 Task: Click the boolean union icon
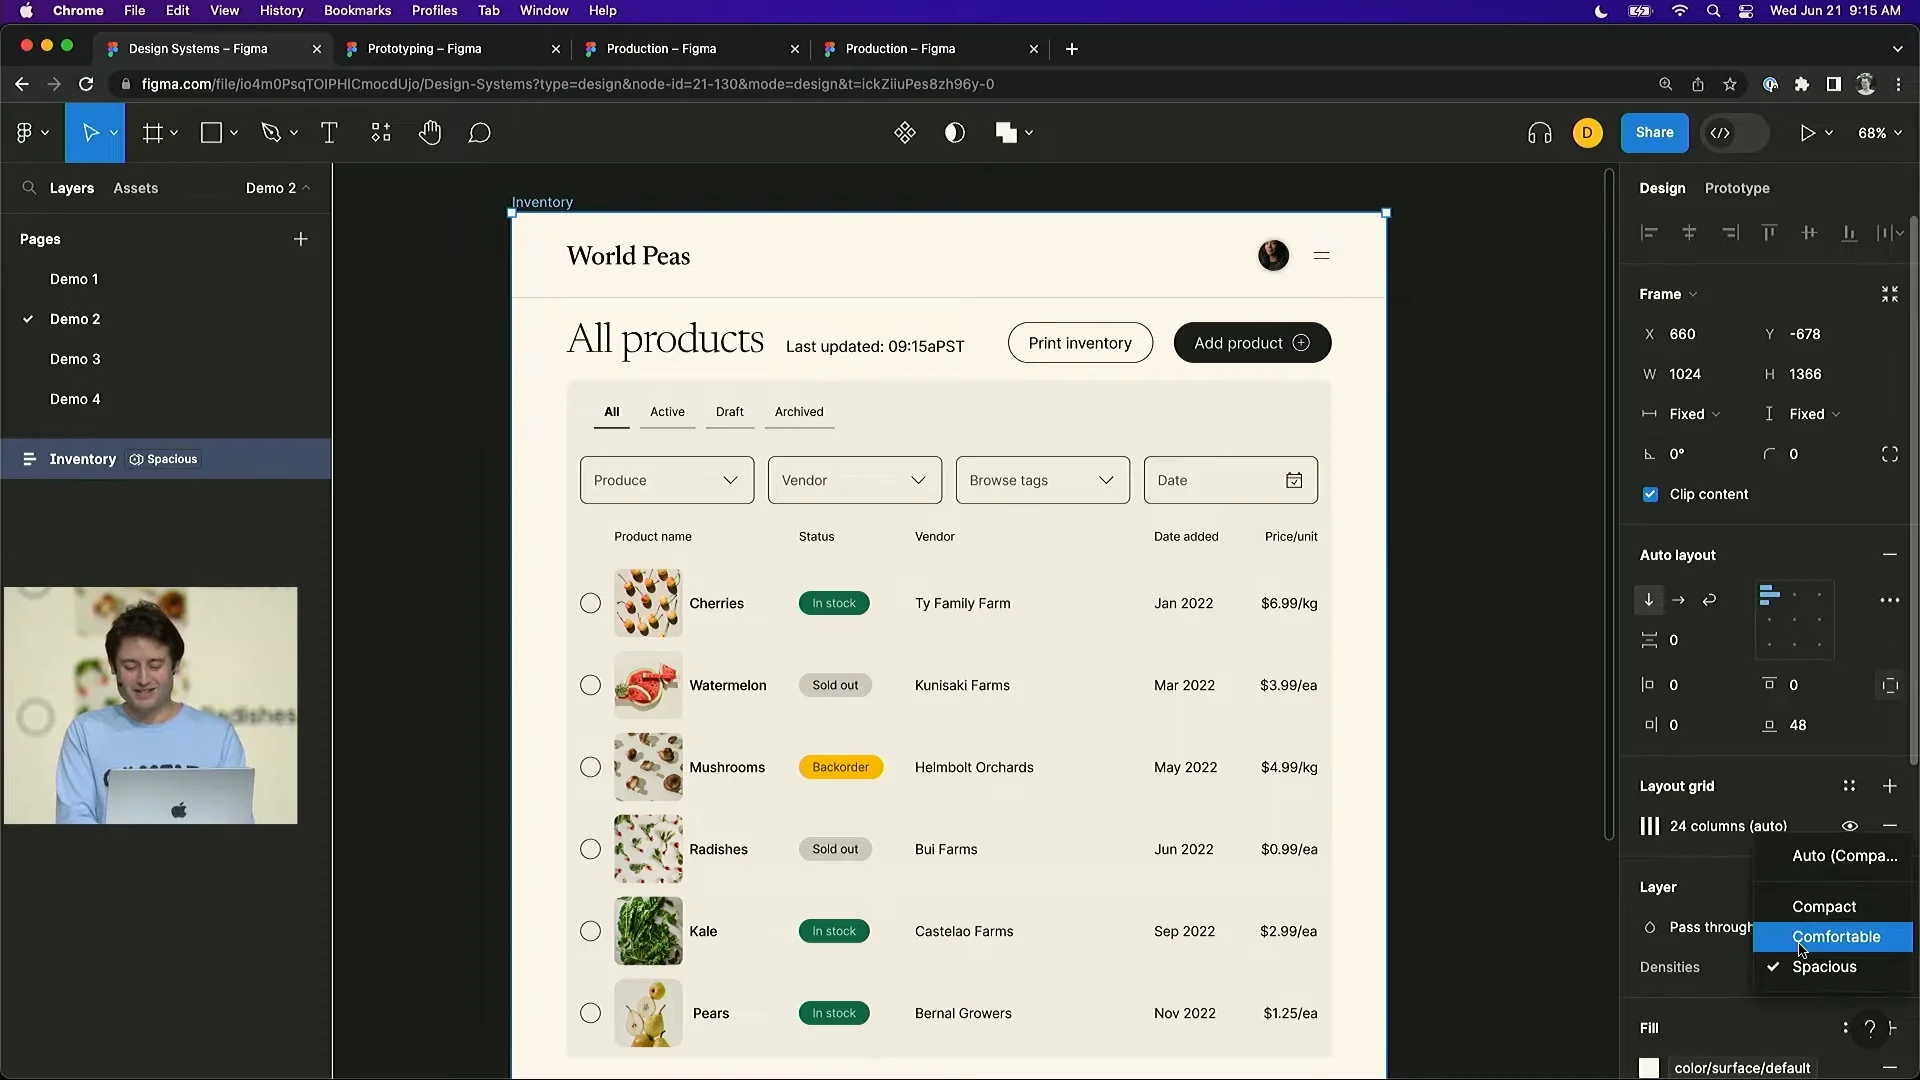(x=1006, y=133)
